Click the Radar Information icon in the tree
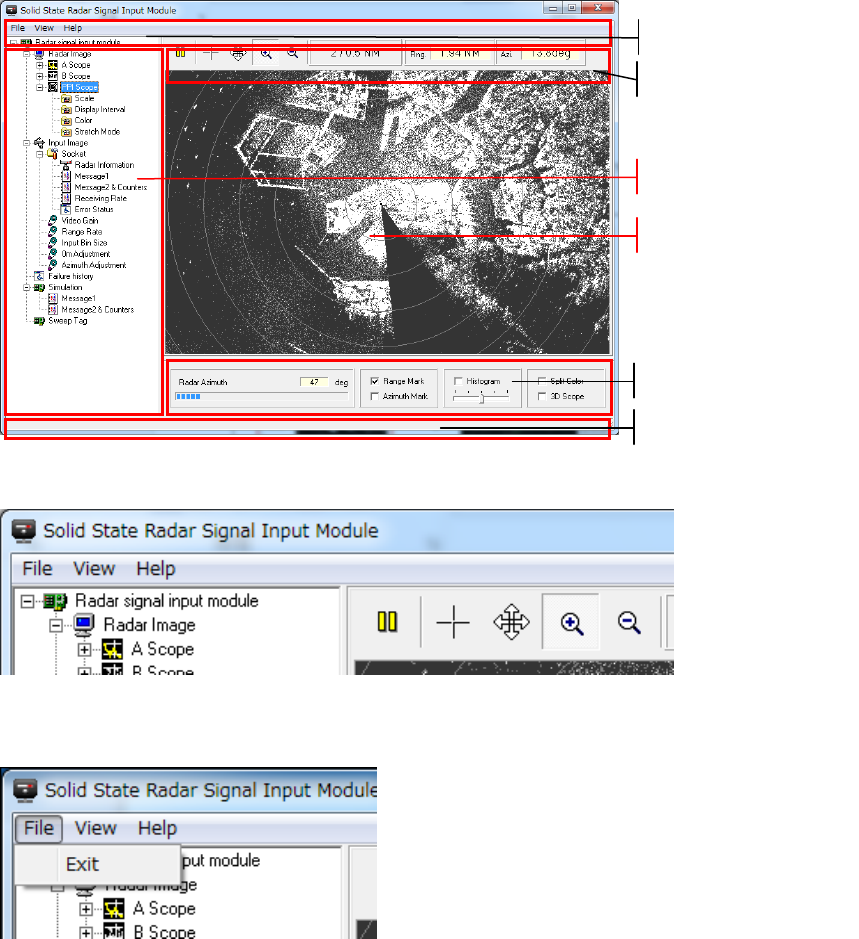 tap(66, 165)
